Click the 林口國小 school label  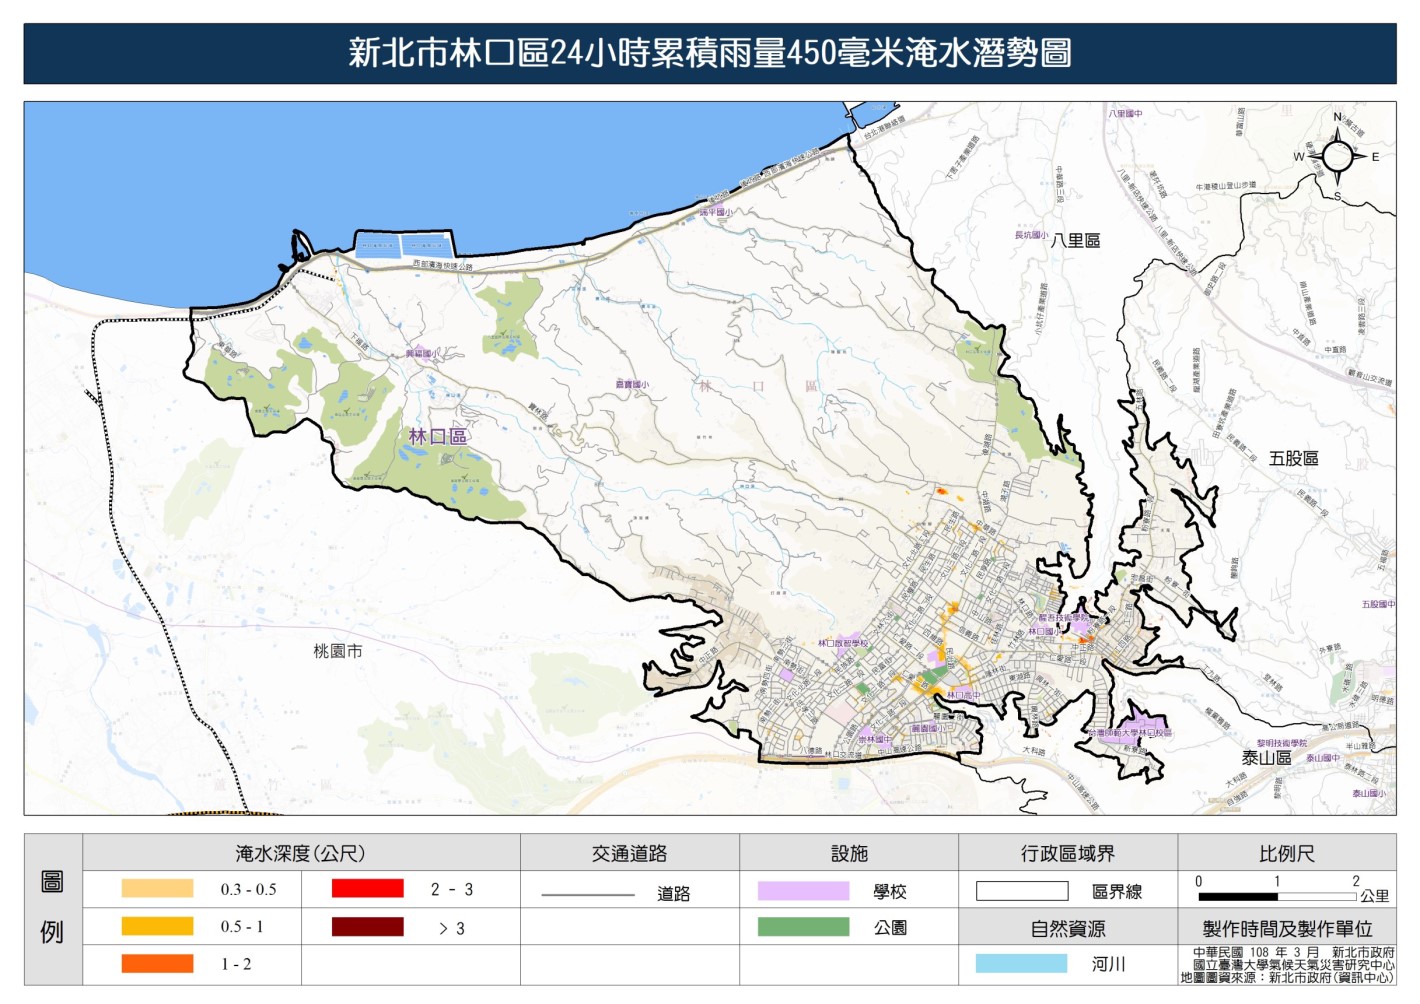pyautogui.click(x=1045, y=631)
